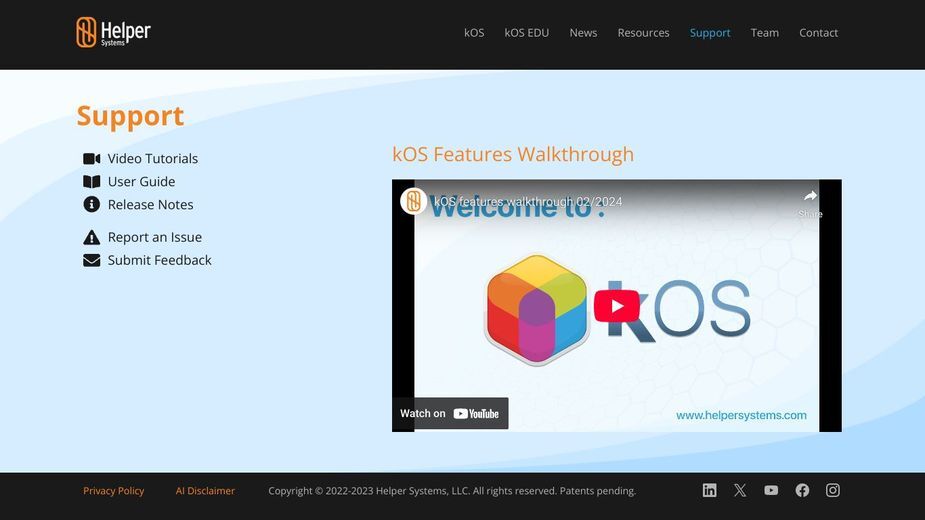This screenshot has height=520, width=925.
Task: Click the warning triangle icon for Report an Issue
Action: [x=91, y=237]
